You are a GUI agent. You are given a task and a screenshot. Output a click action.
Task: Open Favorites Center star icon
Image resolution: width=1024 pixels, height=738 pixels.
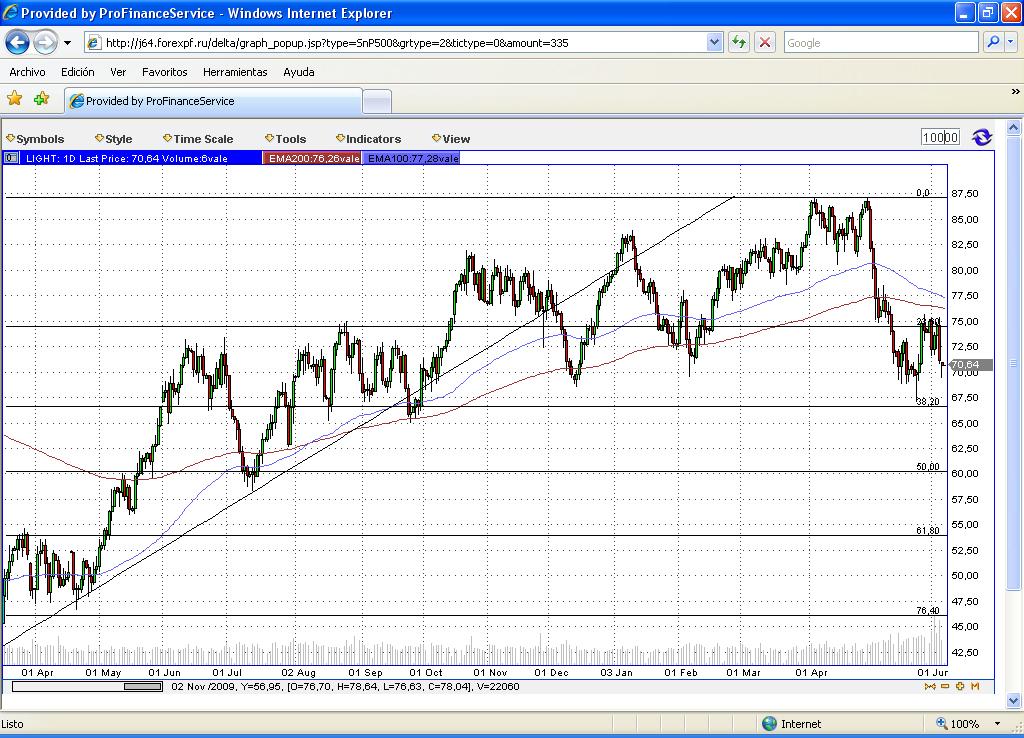[14, 99]
